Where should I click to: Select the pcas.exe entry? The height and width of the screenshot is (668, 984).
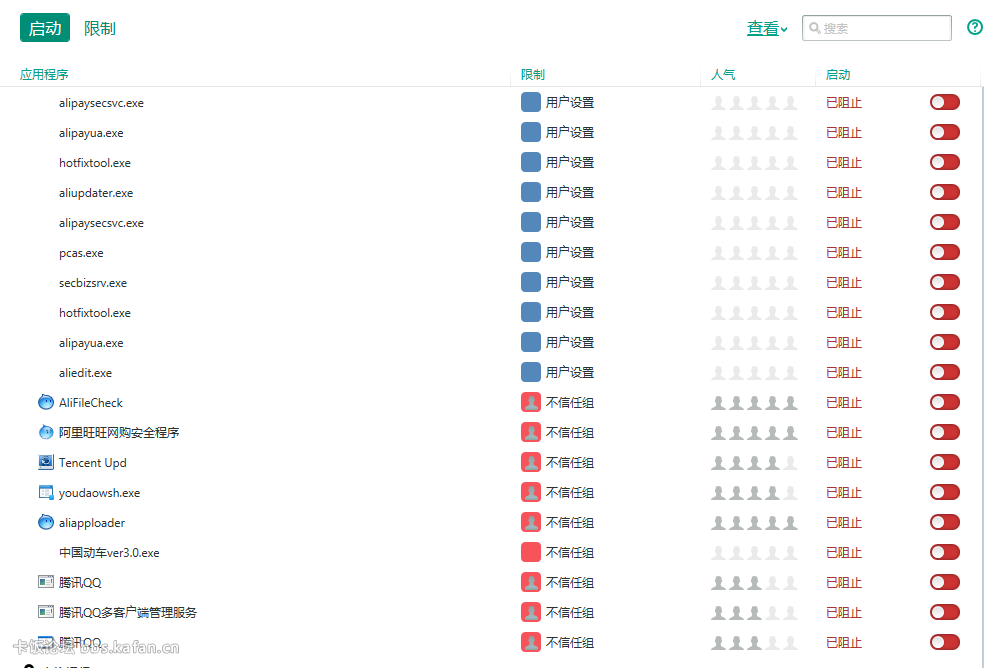(81, 253)
